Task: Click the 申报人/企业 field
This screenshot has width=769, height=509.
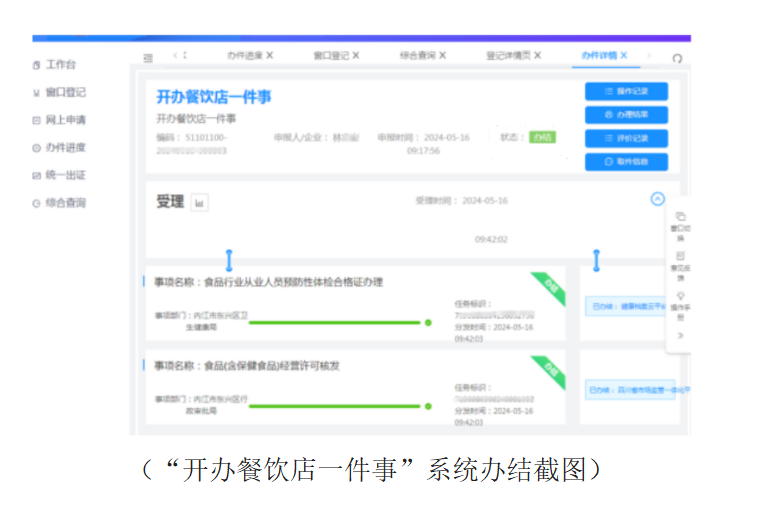Action: pyautogui.click(x=317, y=138)
